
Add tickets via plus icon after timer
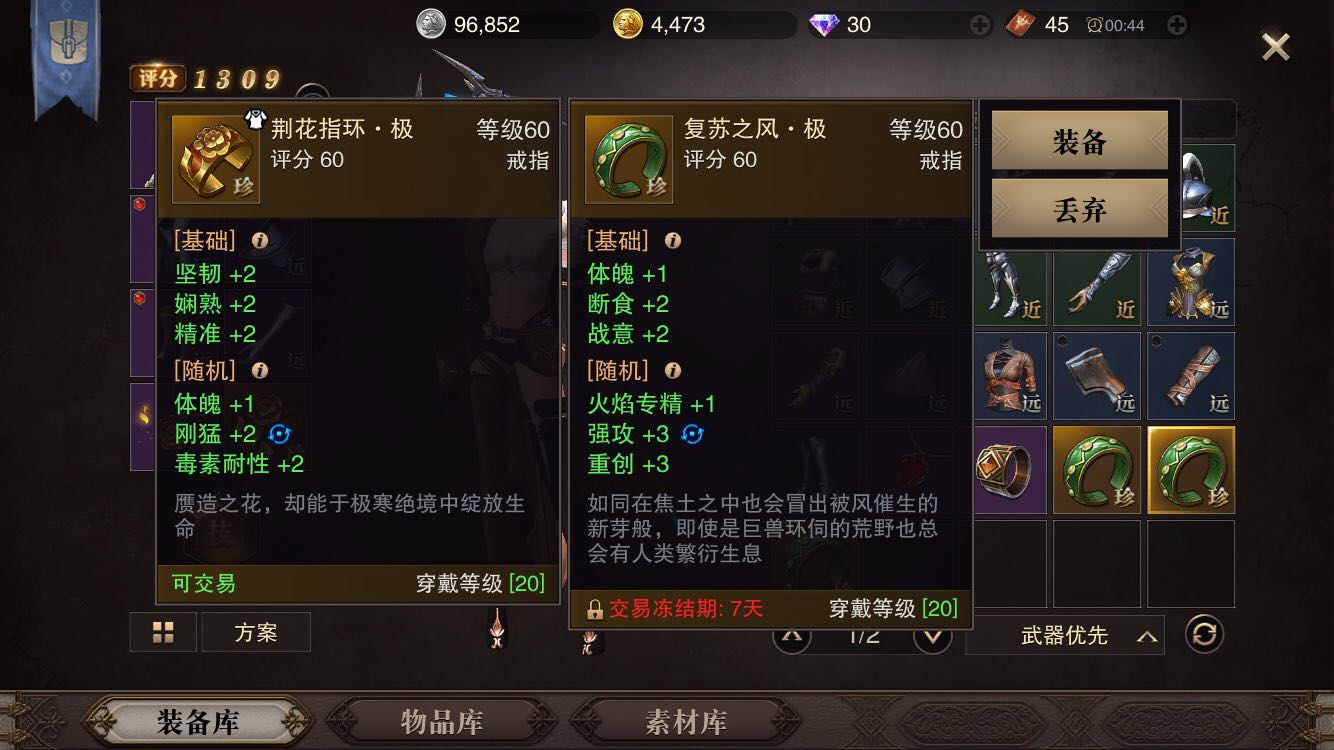coord(1177,25)
